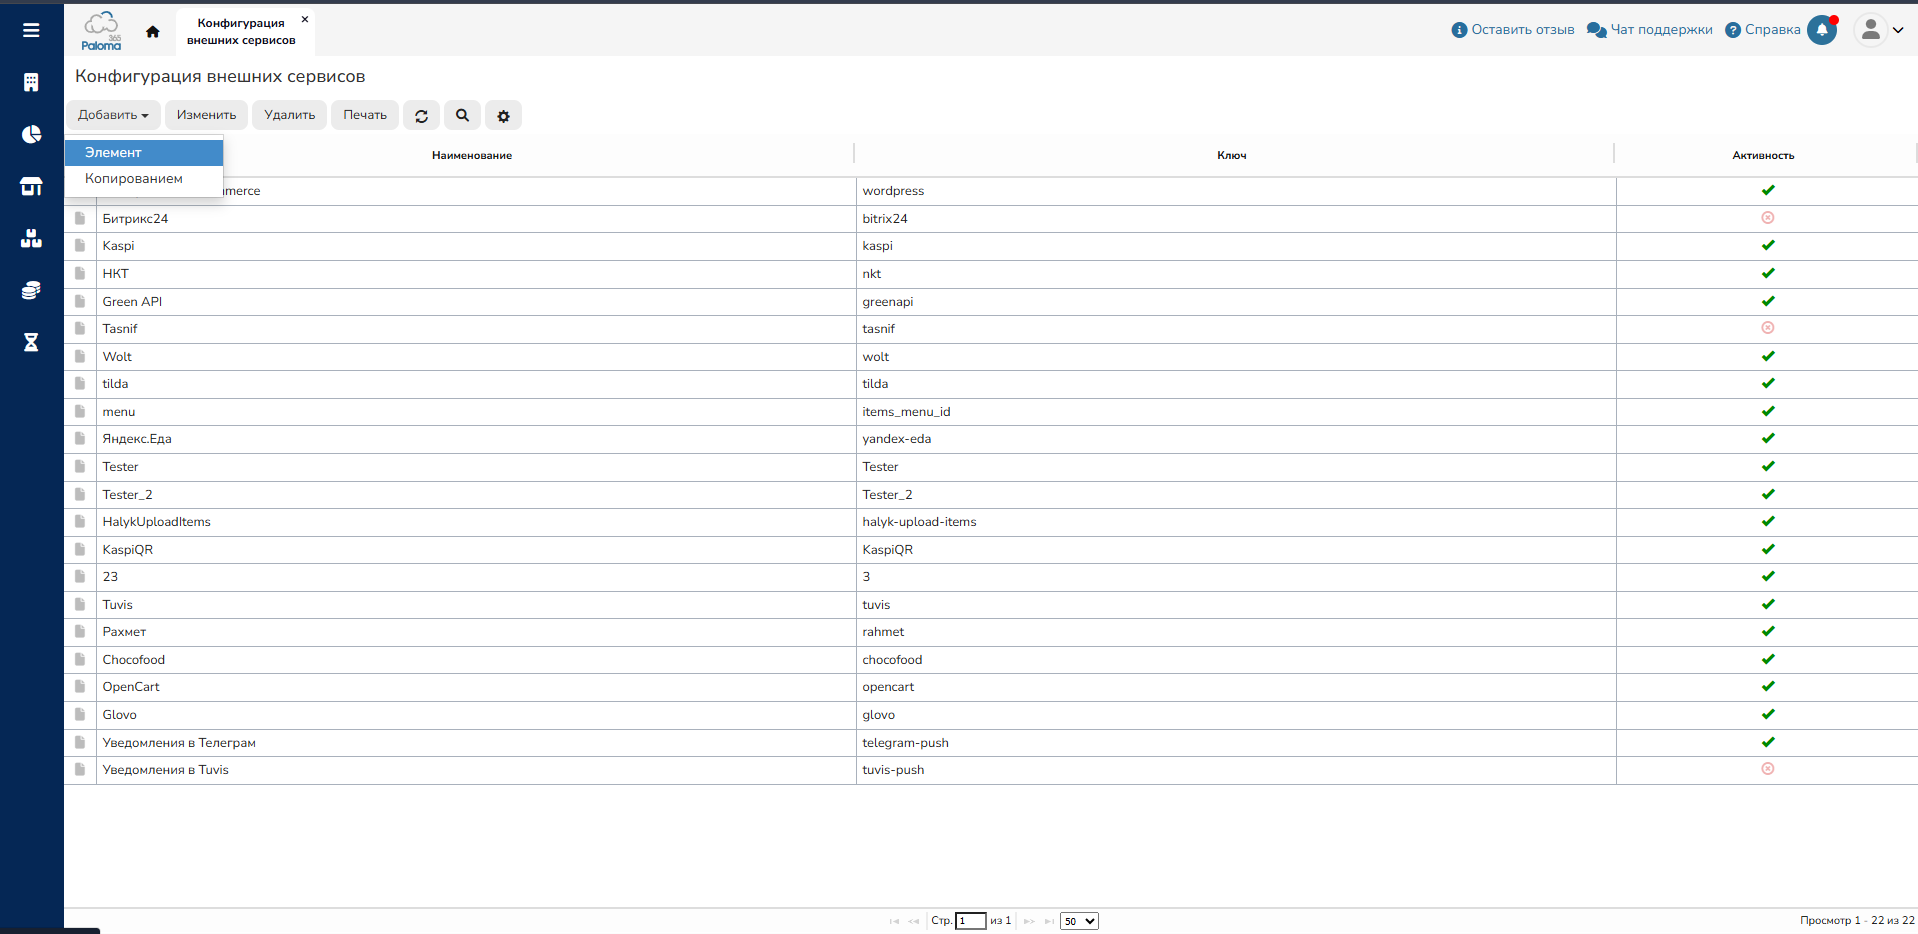Screen dimensions: 1918x934
Task: Click the refresh icon in toolbar
Action: [x=421, y=116]
